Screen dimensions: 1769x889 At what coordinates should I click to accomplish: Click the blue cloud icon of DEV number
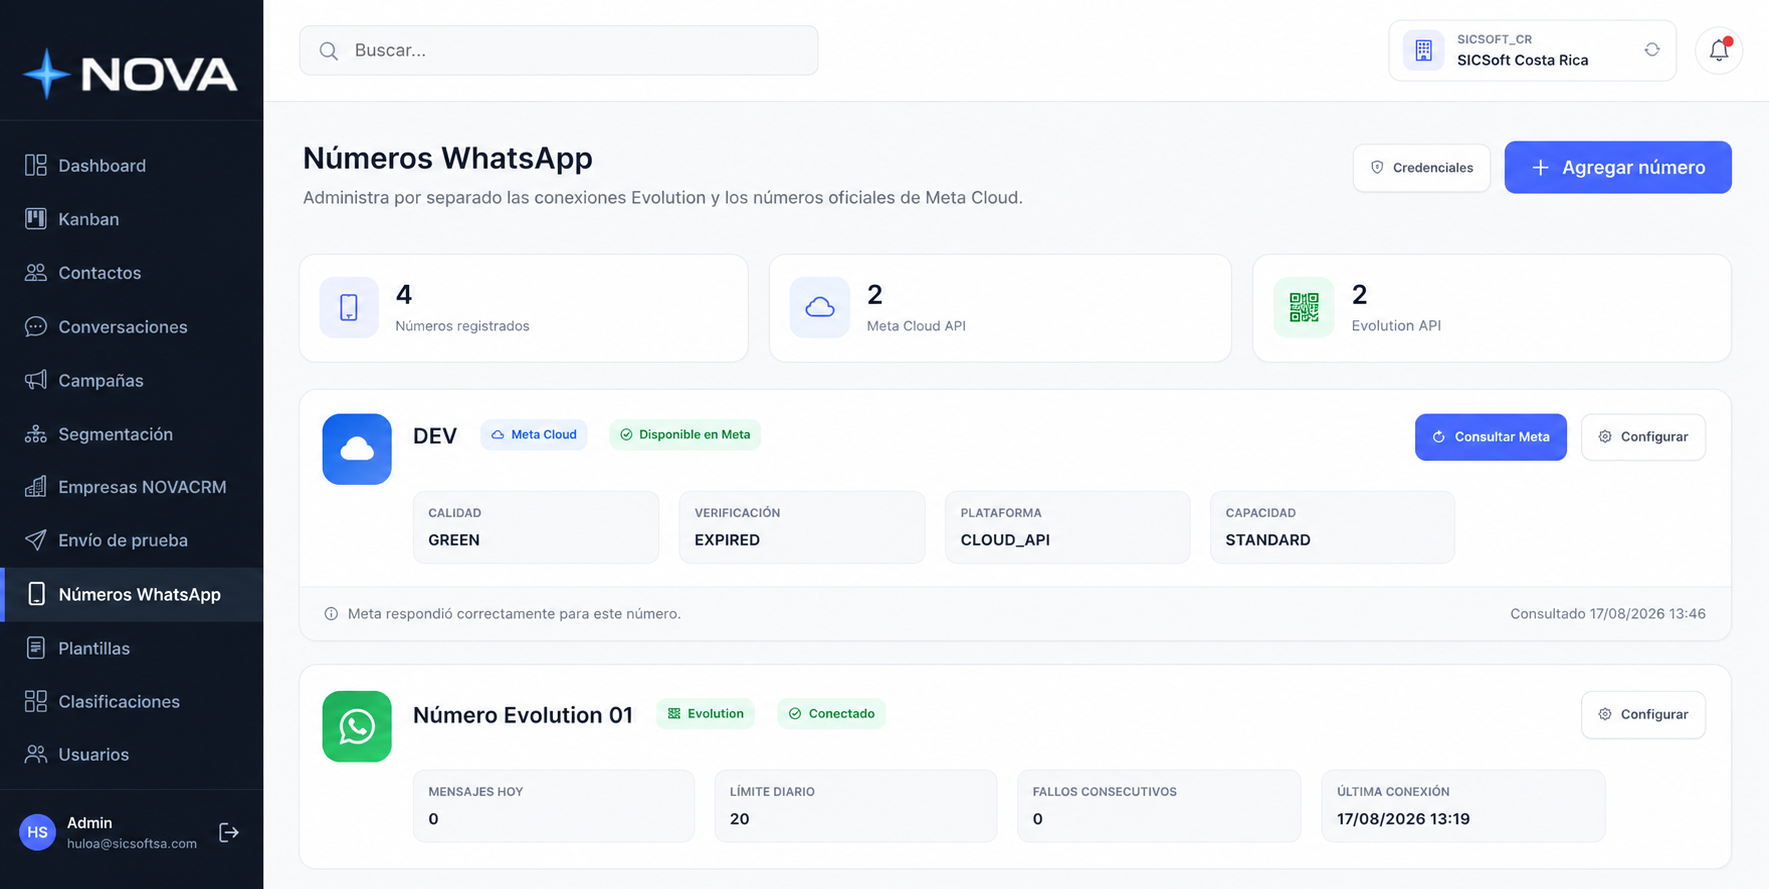tap(357, 449)
